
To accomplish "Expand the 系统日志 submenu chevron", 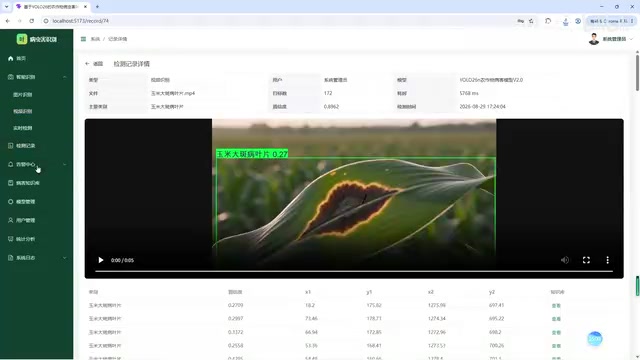I will pyautogui.click(x=64, y=258).
